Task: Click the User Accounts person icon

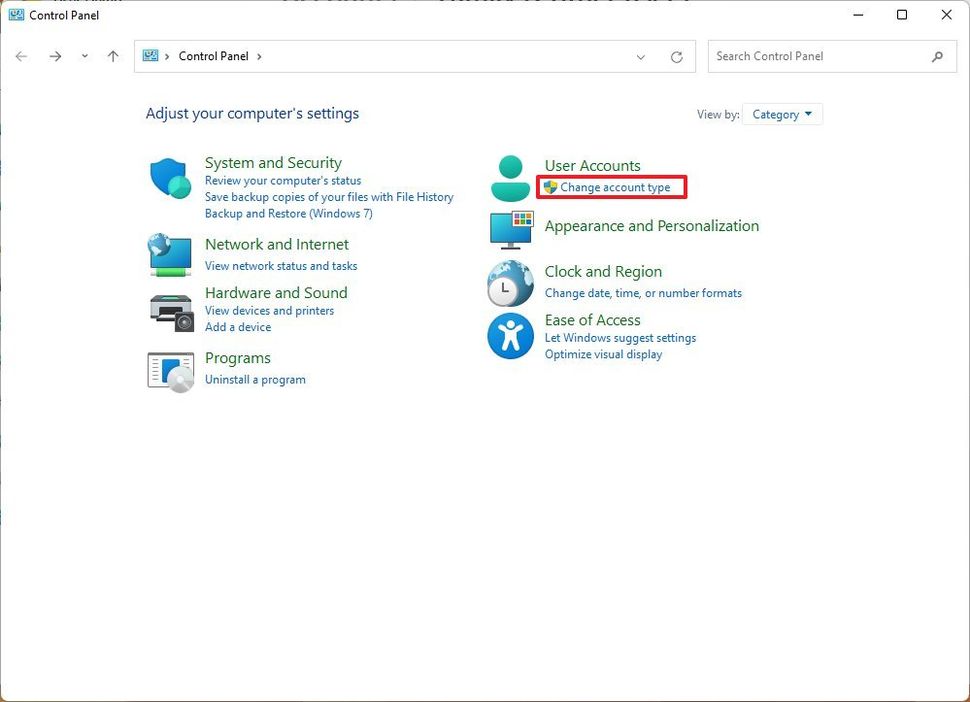Action: click(510, 177)
